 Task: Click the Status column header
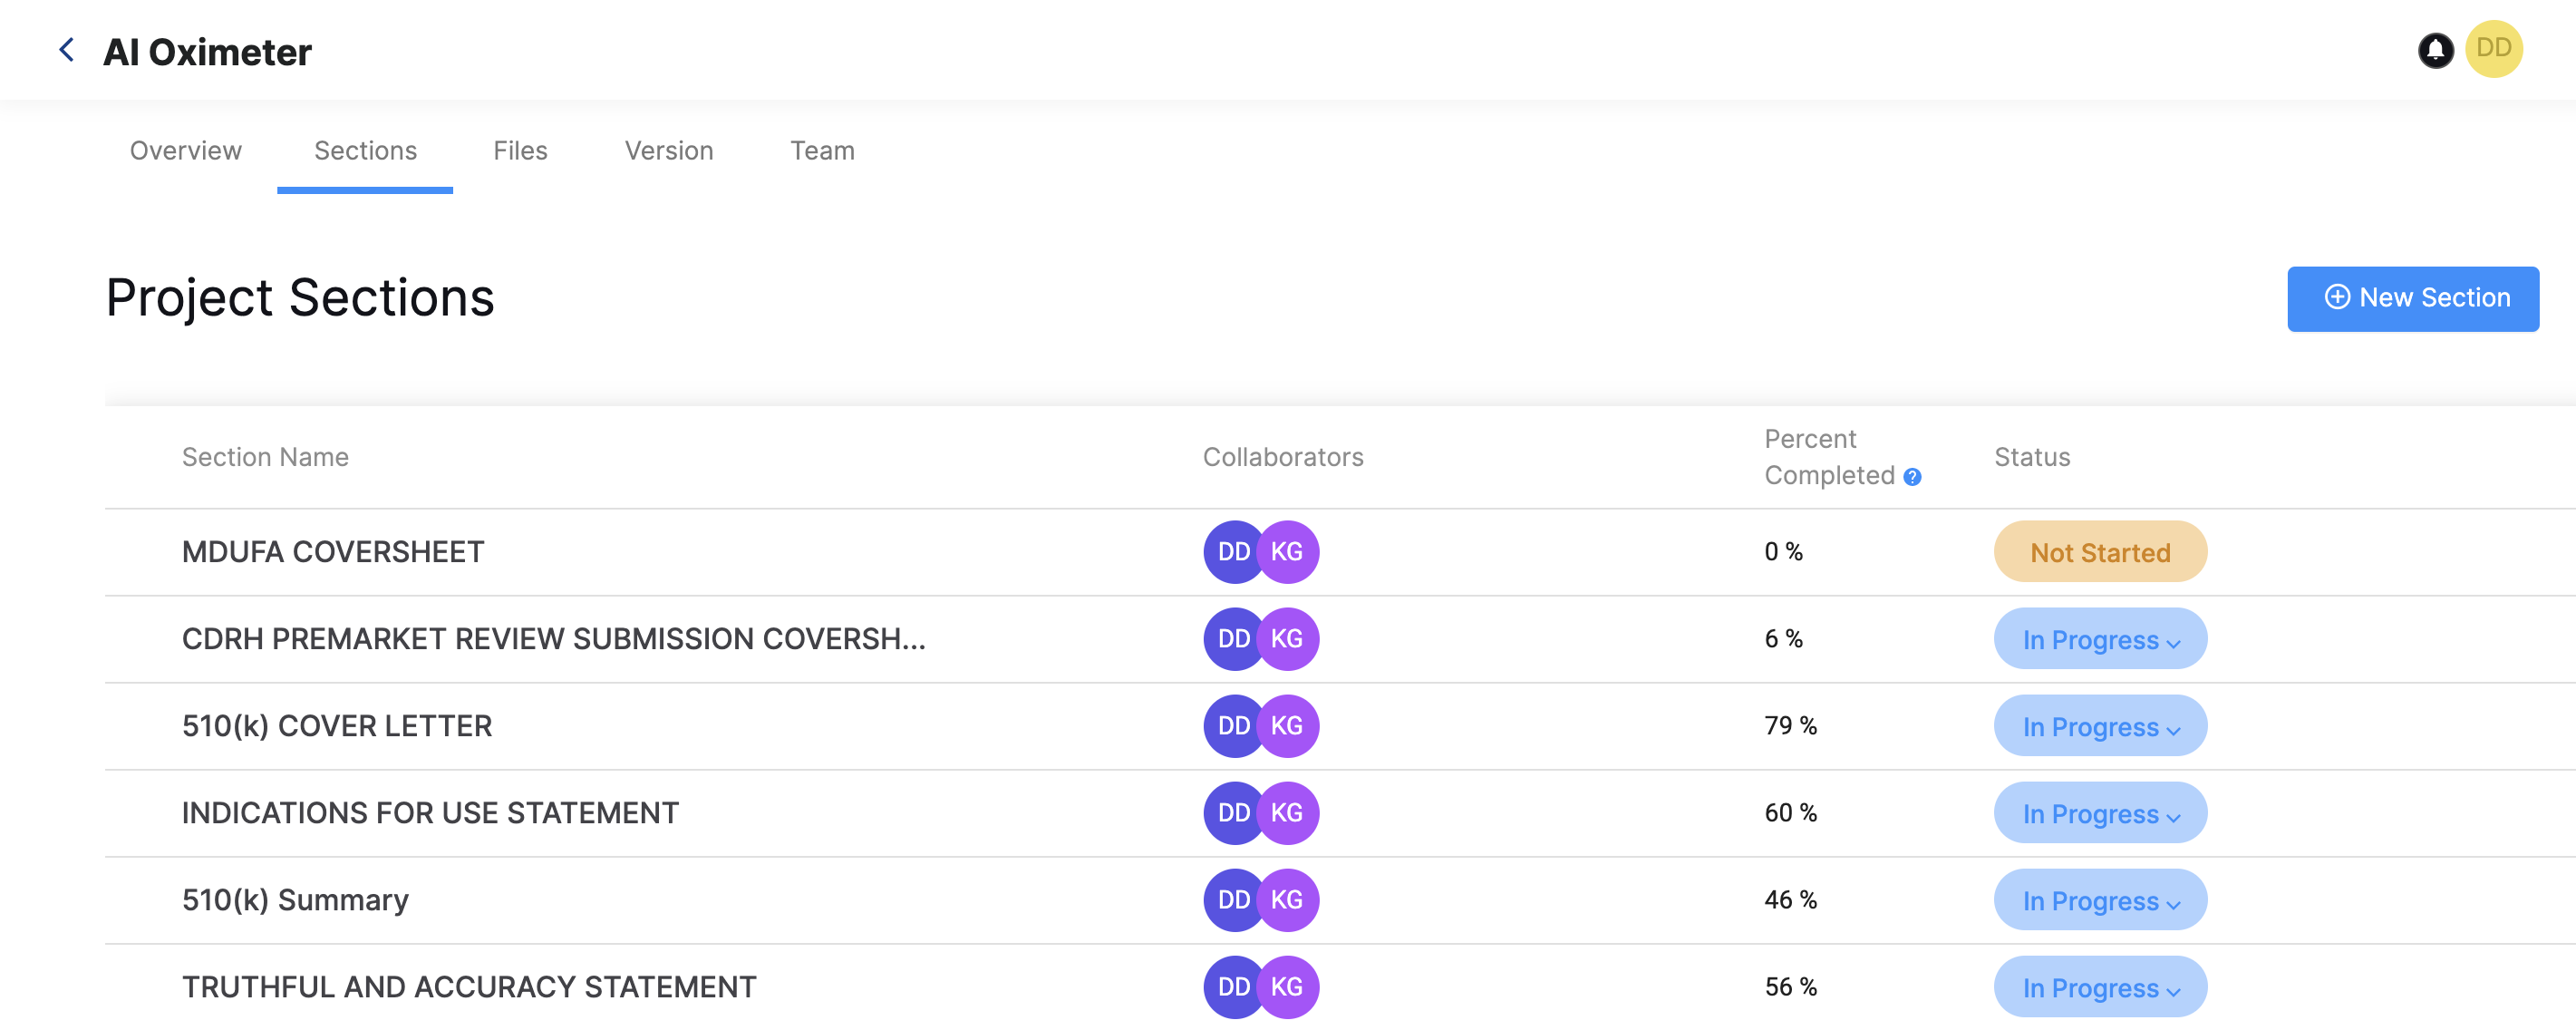tap(2032, 457)
